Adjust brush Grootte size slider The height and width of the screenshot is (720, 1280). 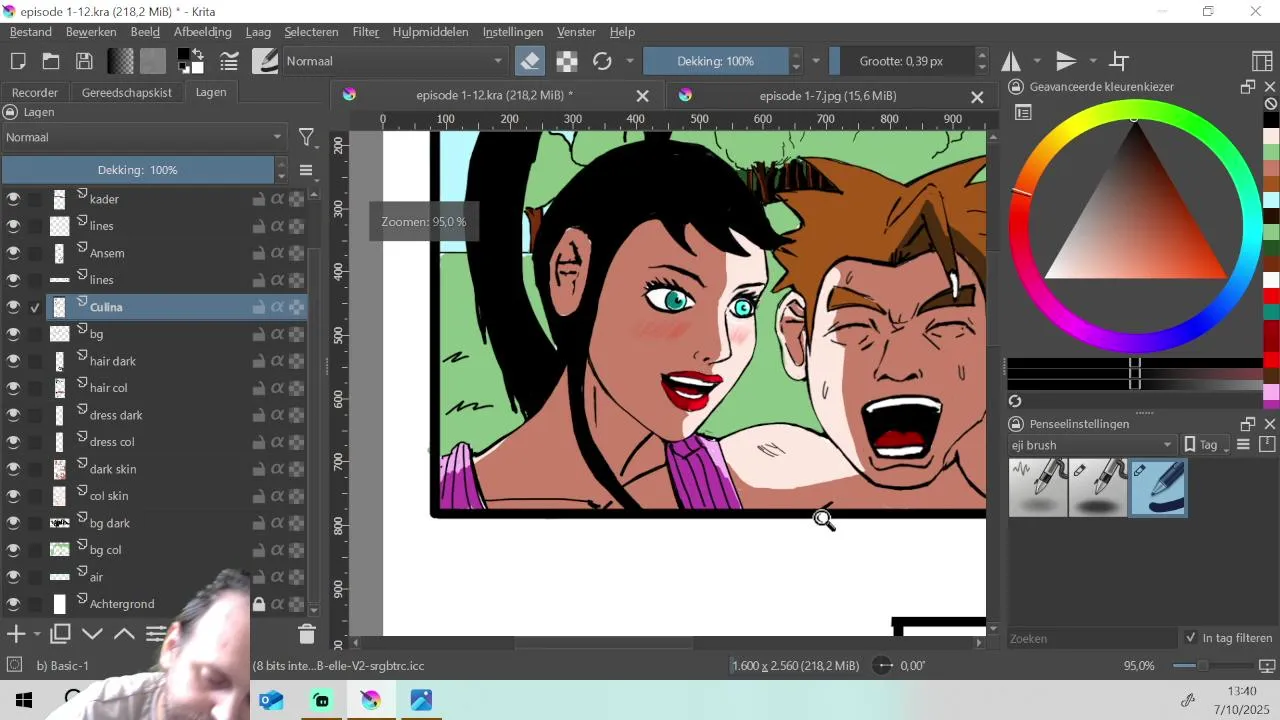tap(901, 61)
